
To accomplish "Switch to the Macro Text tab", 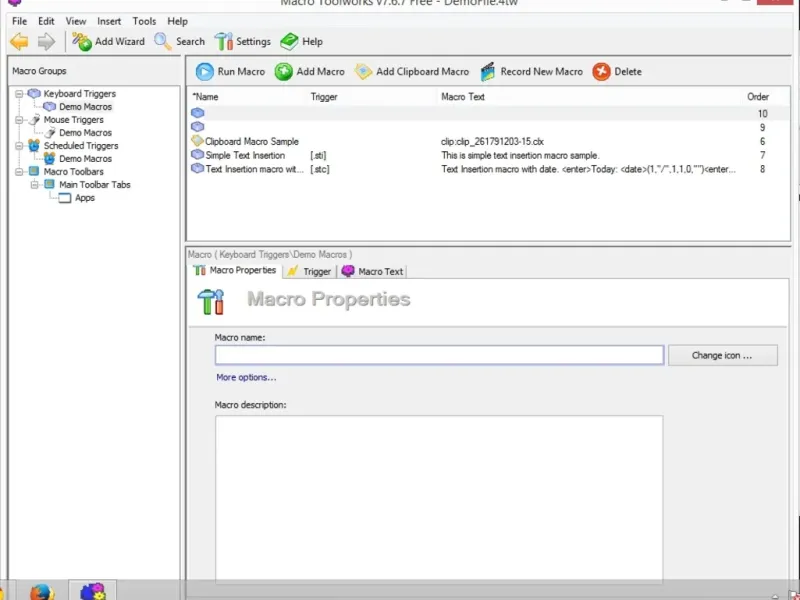I will [372, 271].
